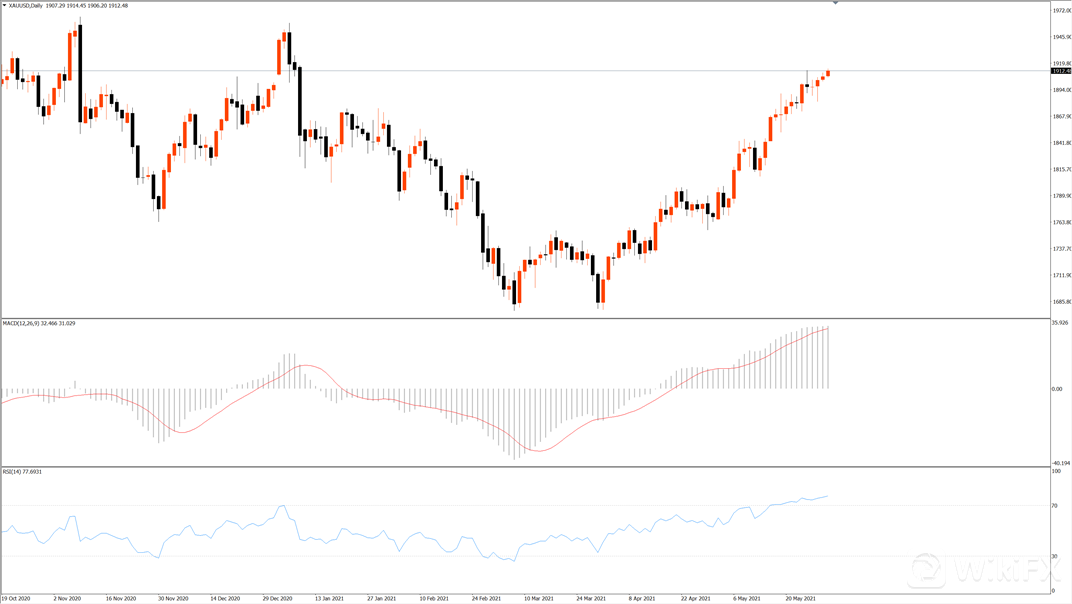Select the 10 Mar 2021 date label

tap(537, 598)
